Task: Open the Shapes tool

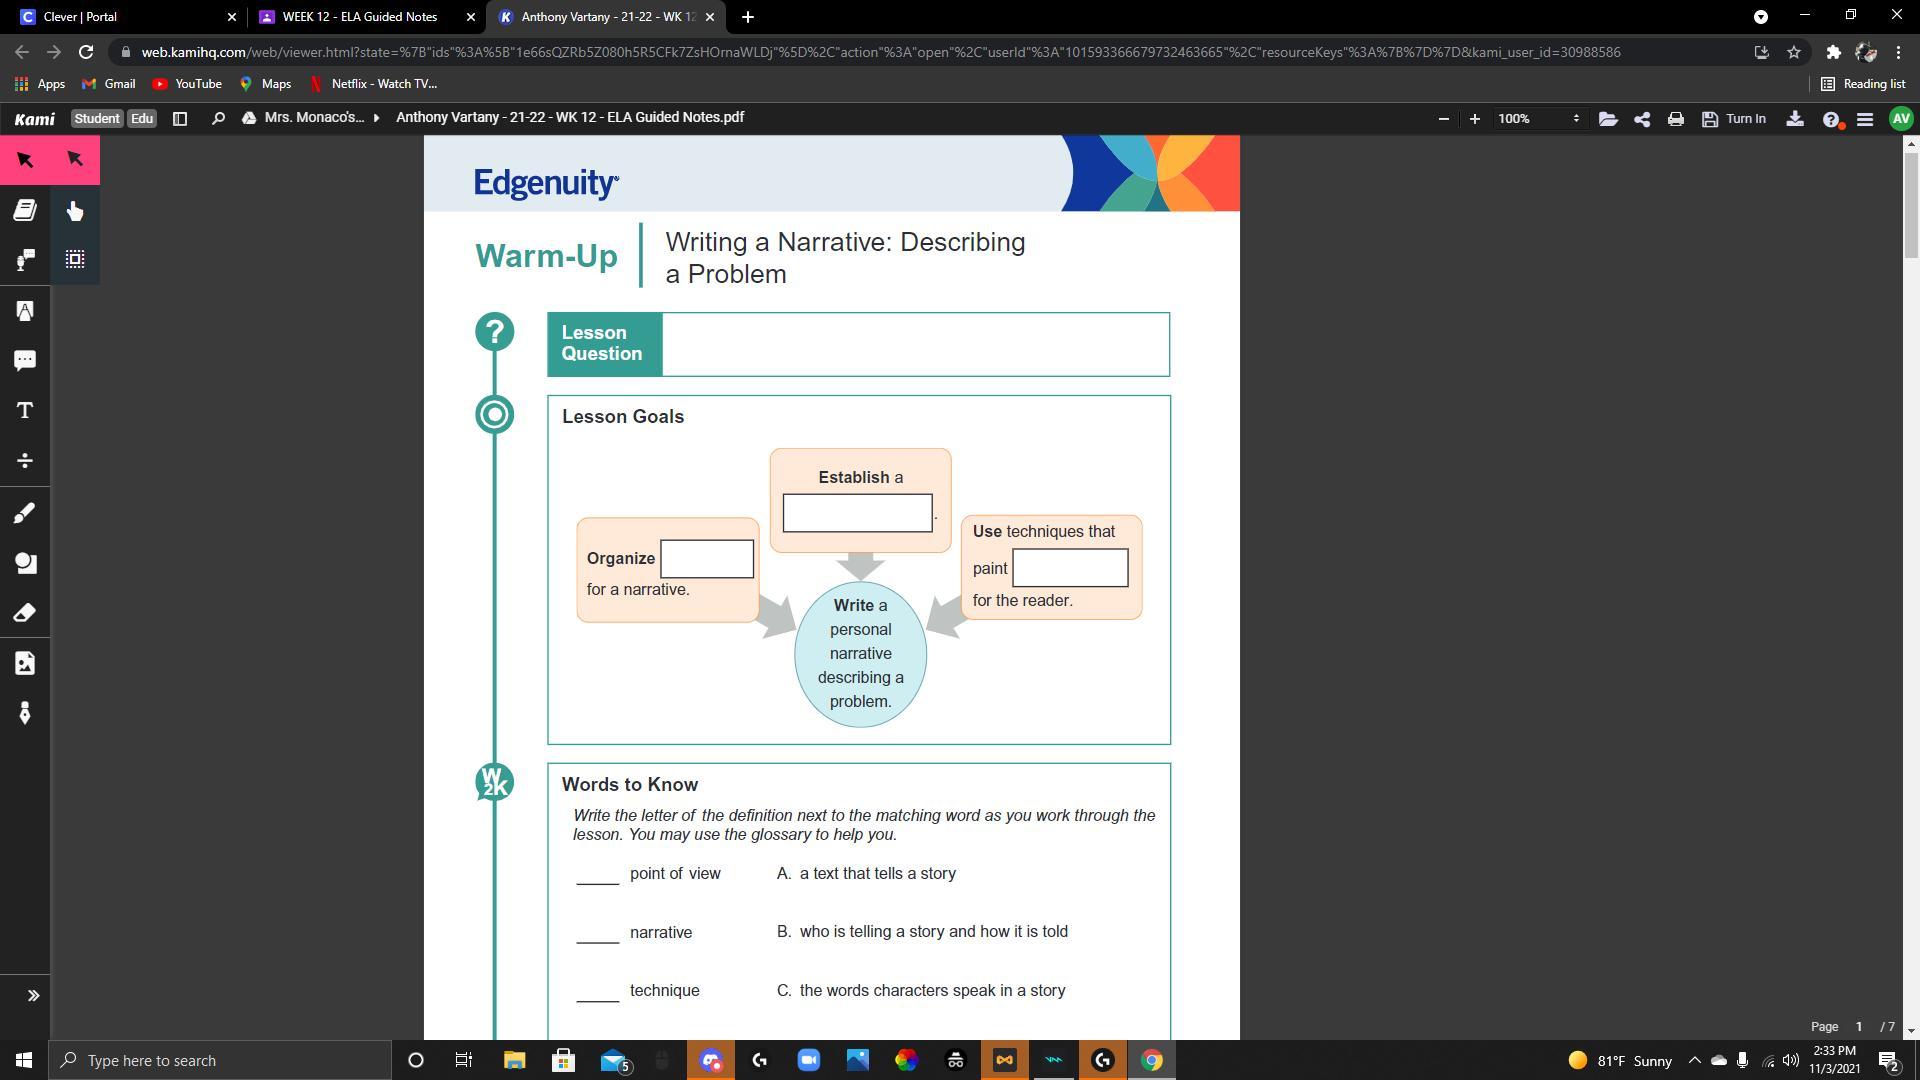Action: point(25,563)
